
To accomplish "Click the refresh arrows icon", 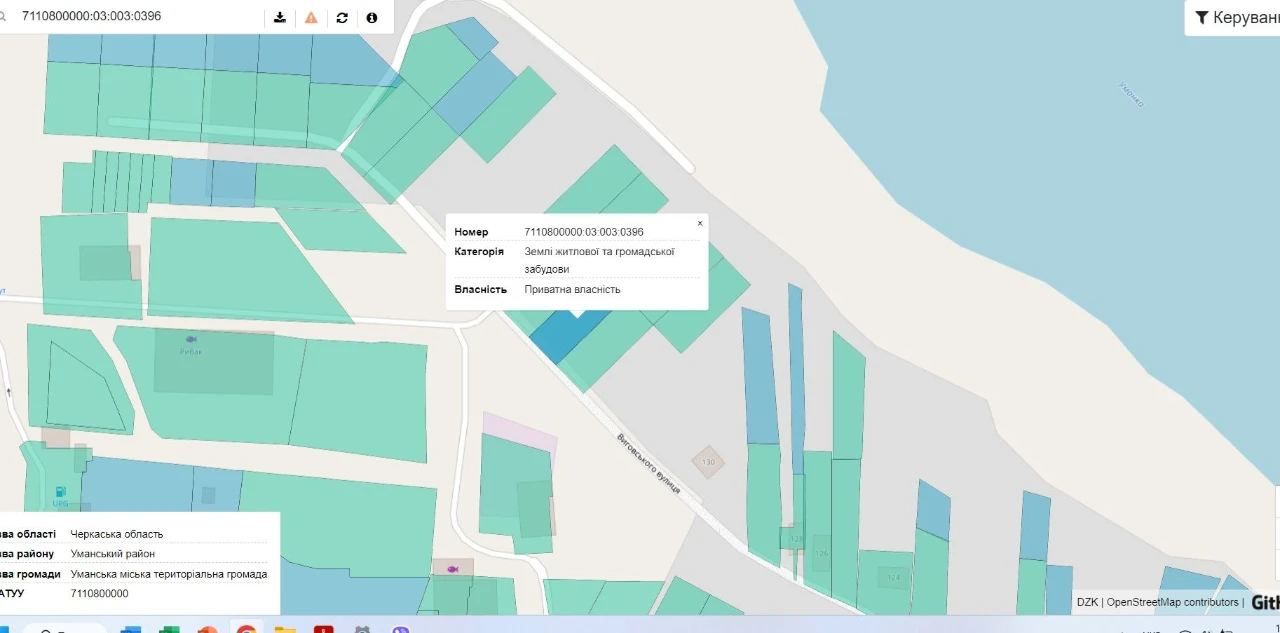I will pyautogui.click(x=342, y=17).
